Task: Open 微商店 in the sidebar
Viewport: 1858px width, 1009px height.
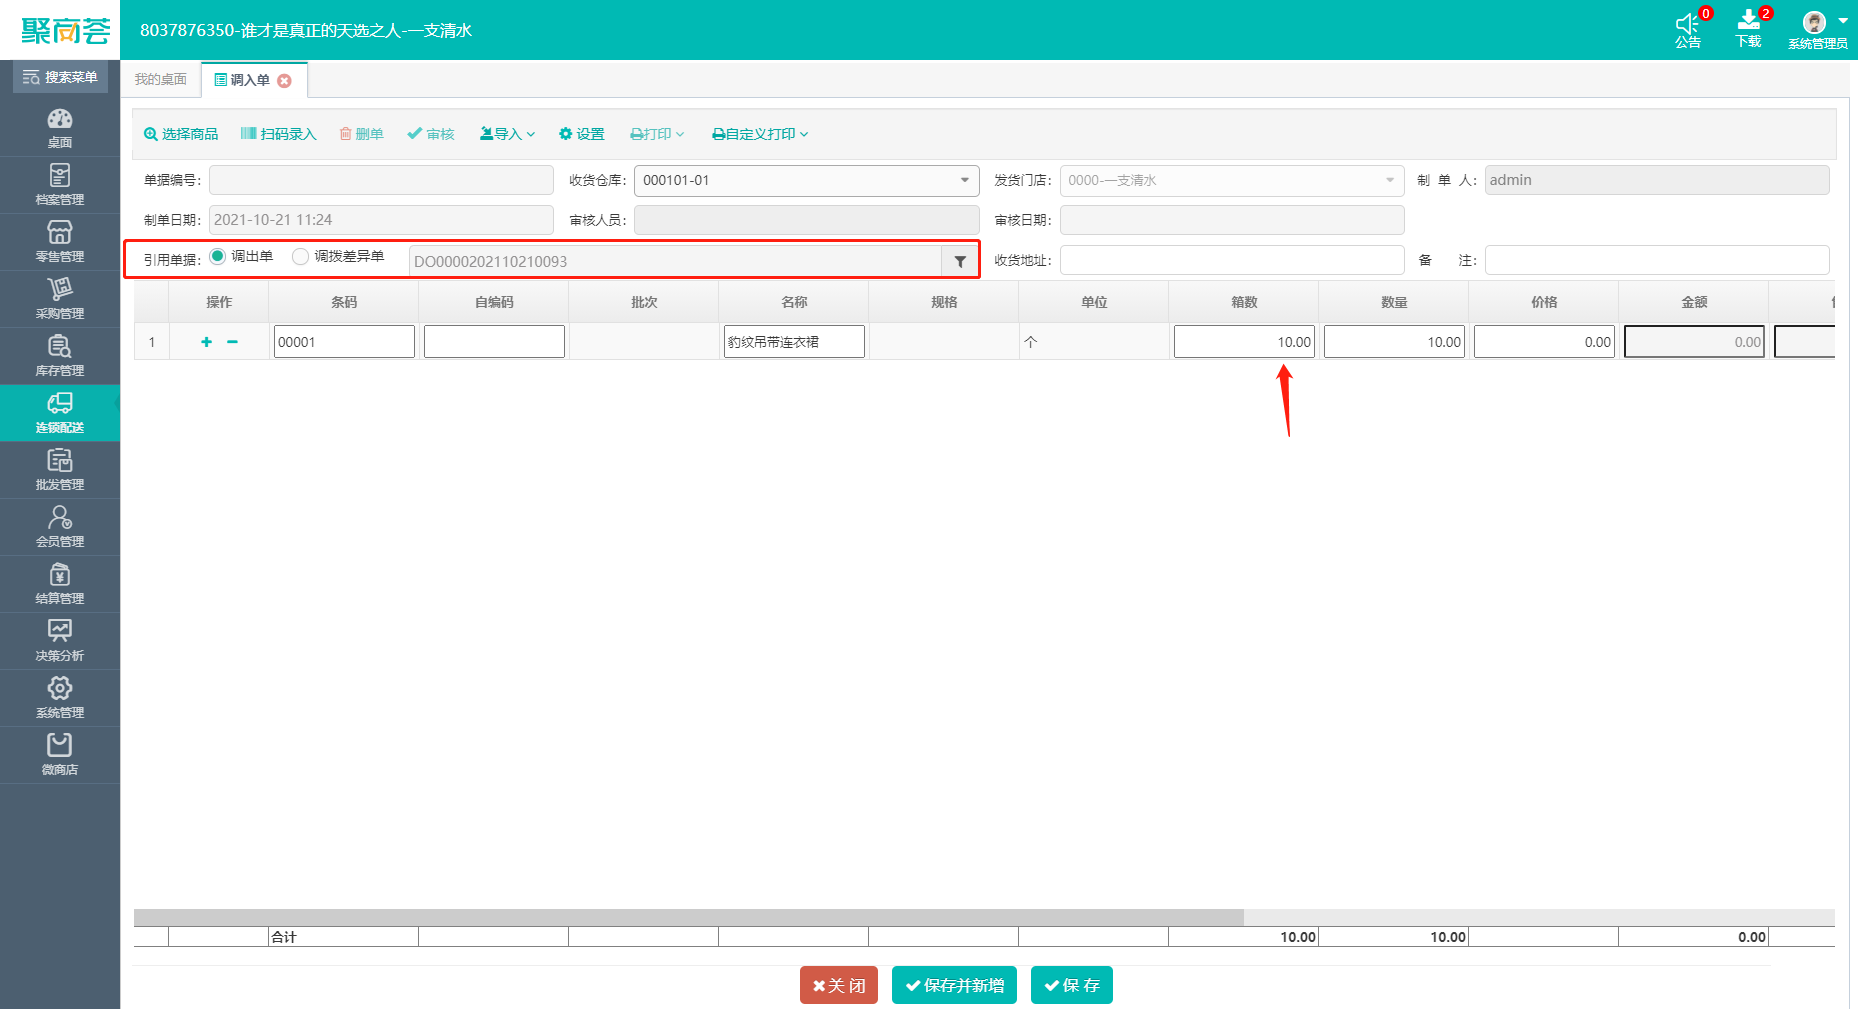Action: point(60,755)
